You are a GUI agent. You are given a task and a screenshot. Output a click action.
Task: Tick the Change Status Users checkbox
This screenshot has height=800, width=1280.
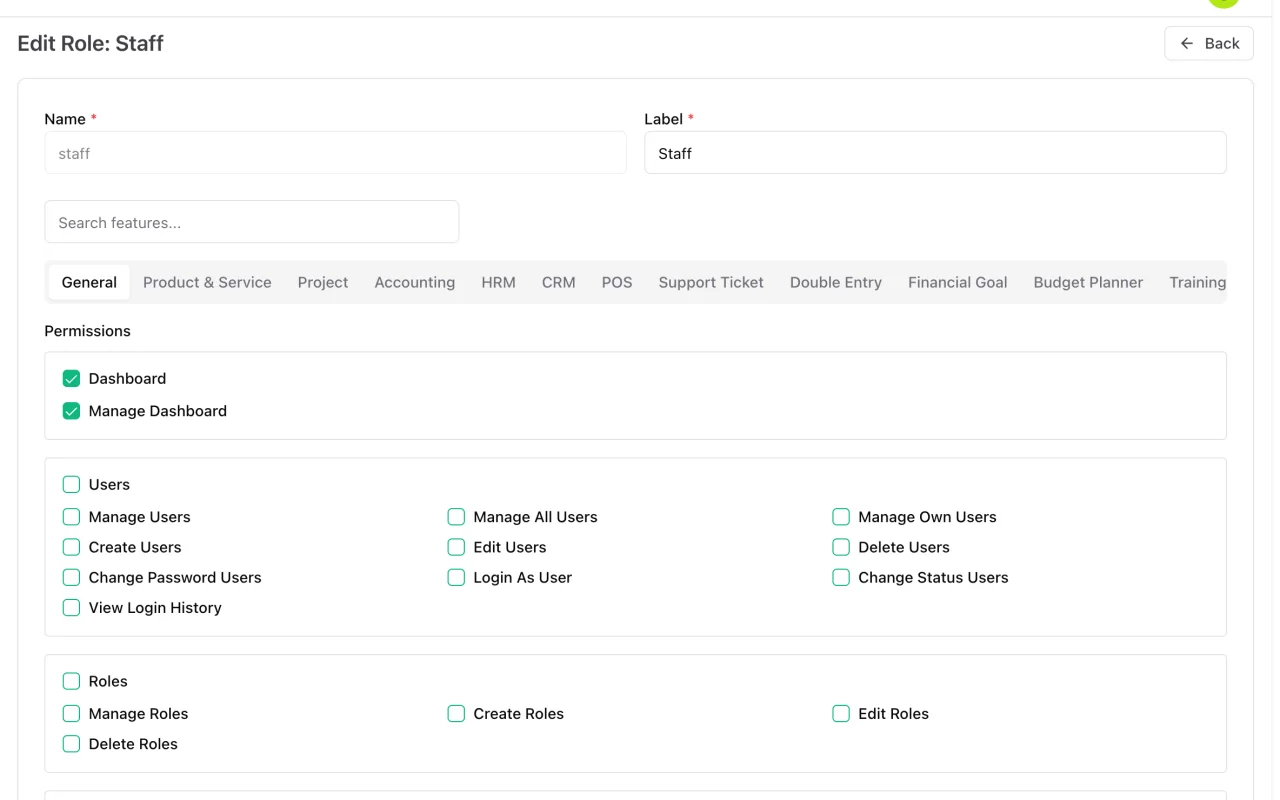coord(841,577)
